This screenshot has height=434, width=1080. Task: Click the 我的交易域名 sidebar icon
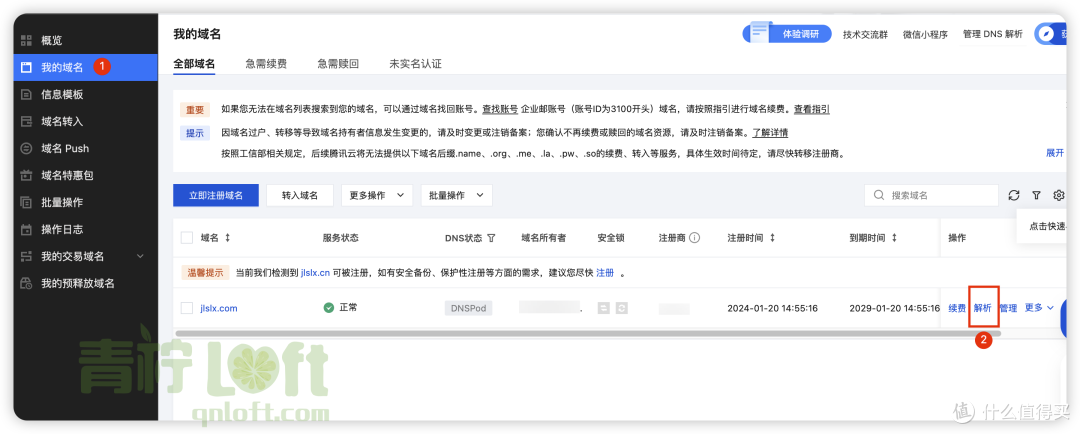26,256
